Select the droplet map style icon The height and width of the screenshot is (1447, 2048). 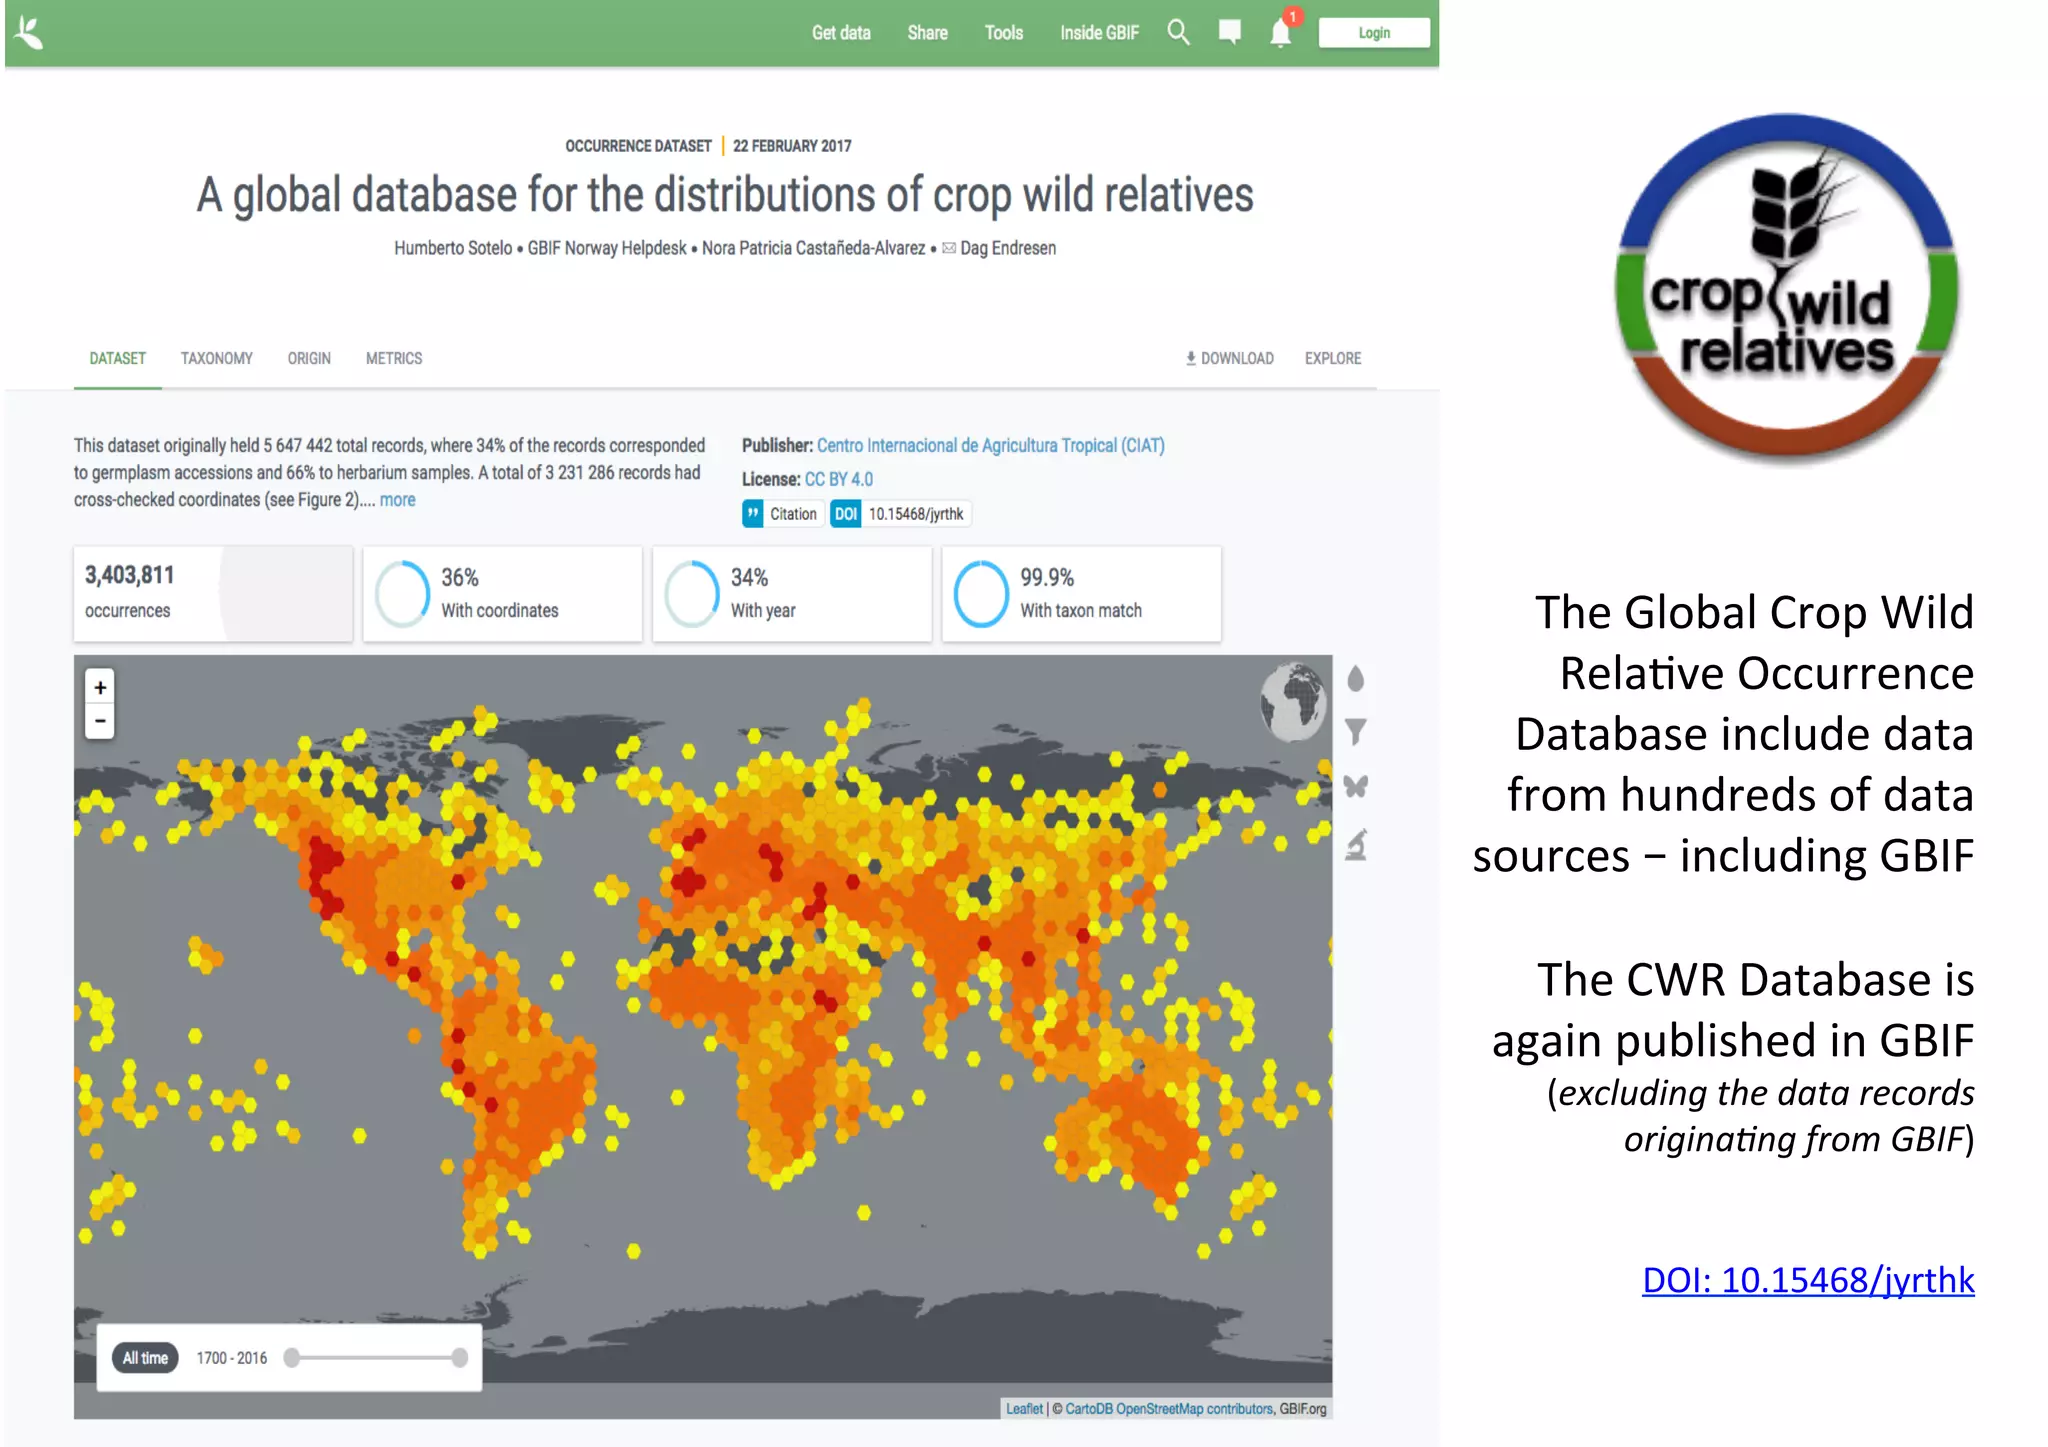click(x=1355, y=679)
